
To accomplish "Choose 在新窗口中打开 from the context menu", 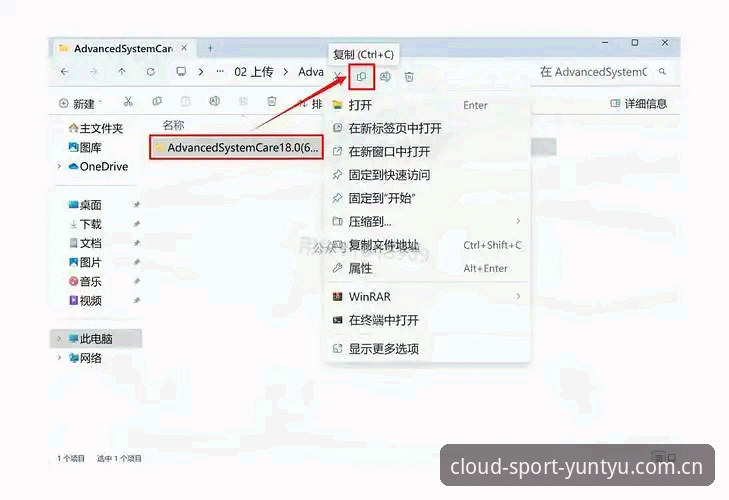I will click(428, 152).
